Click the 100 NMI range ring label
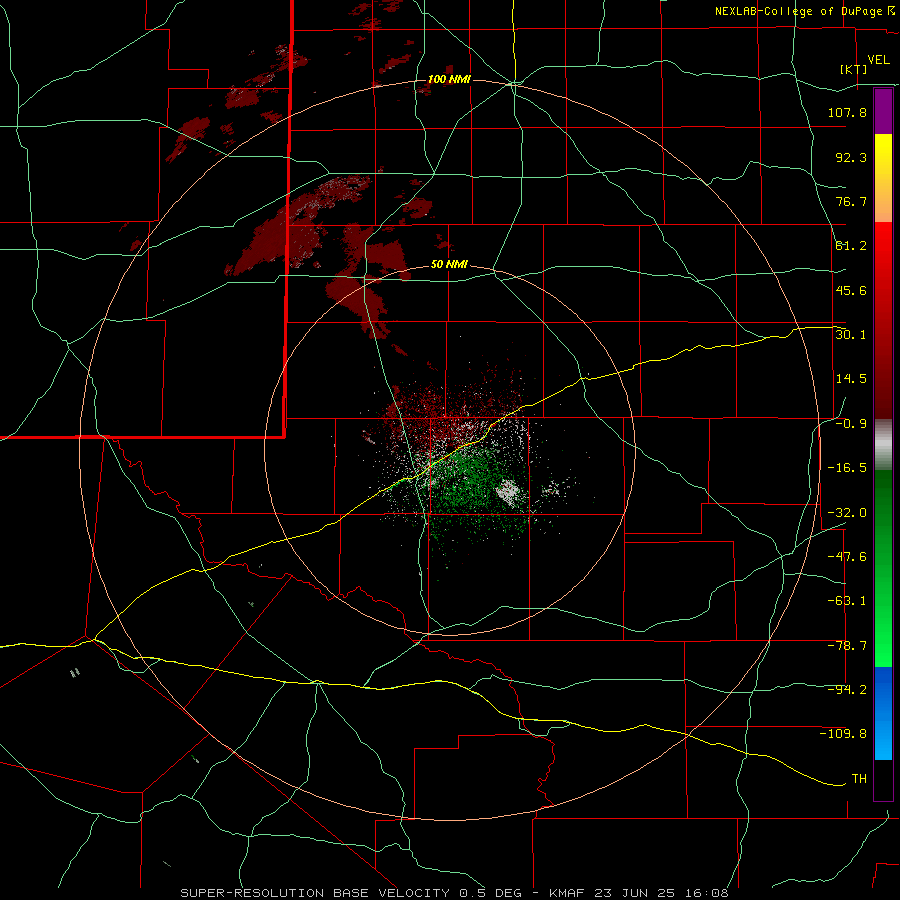Image resolution: width=900 pixels, height=900 pixels. point(449,79)
